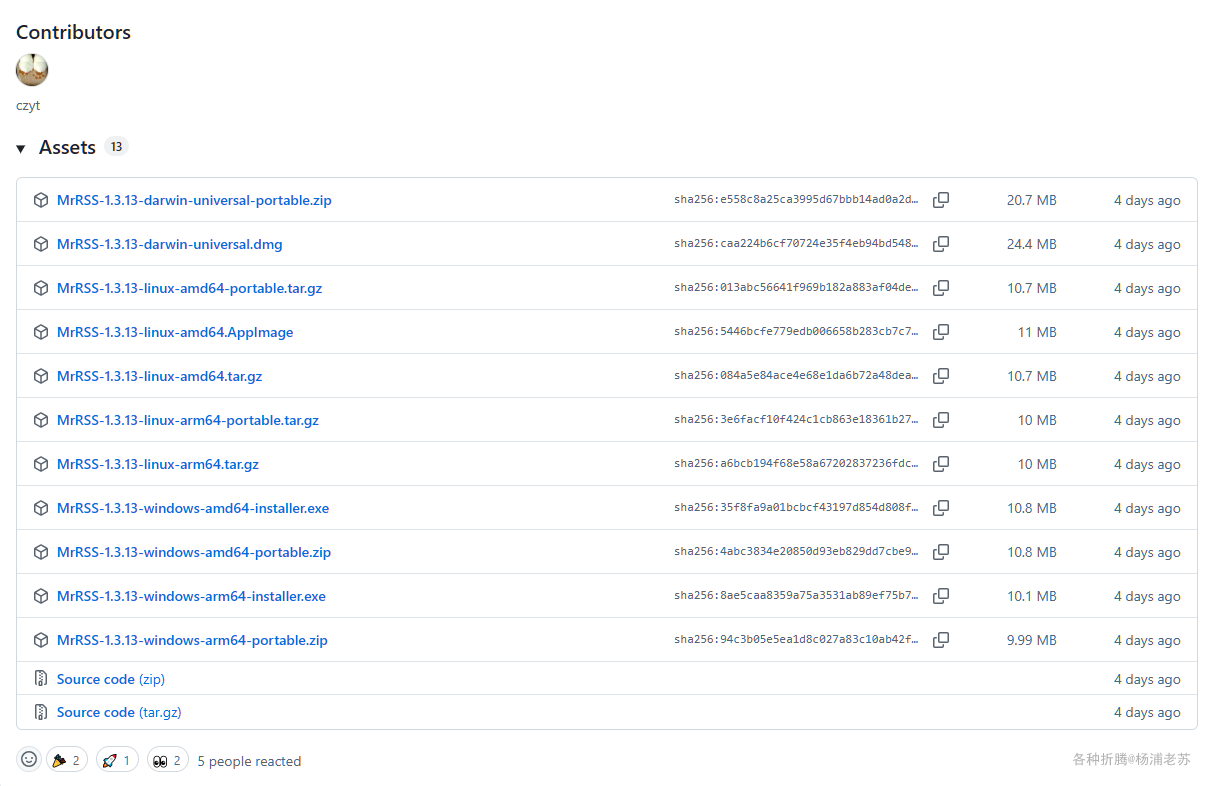
Task: Download MrRSS-1.3.13-windows-amd64-installer.exe
Action: (x=193, y=508)
